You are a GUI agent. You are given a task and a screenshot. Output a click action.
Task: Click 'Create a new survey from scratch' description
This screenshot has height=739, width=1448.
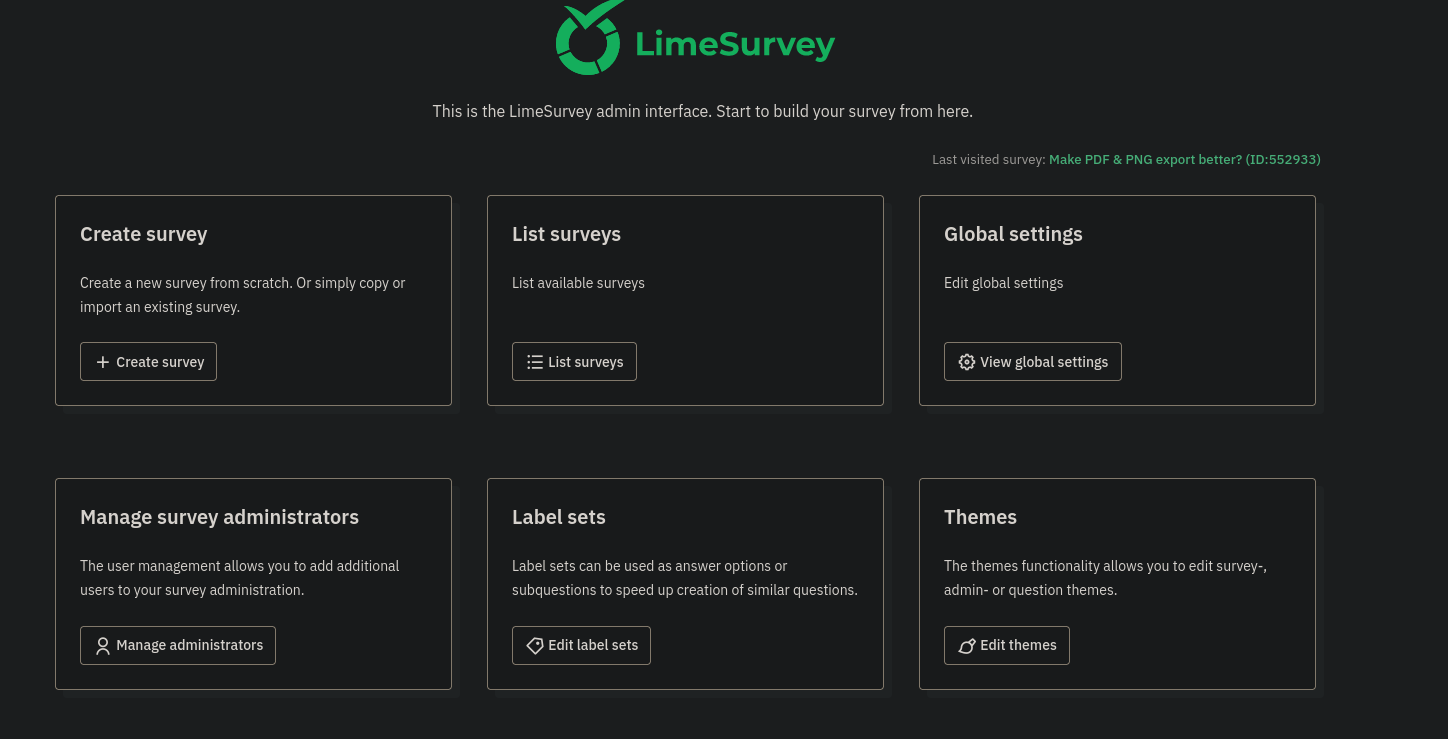(x=243, y=295)
